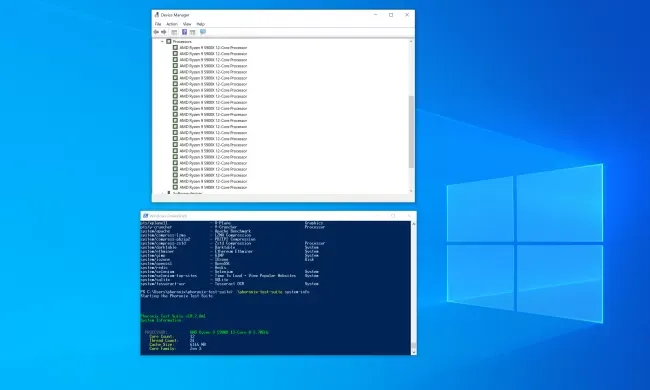Maximize the Device Manager window
This screenshot has height=390, width=650.
pos(391,15)
